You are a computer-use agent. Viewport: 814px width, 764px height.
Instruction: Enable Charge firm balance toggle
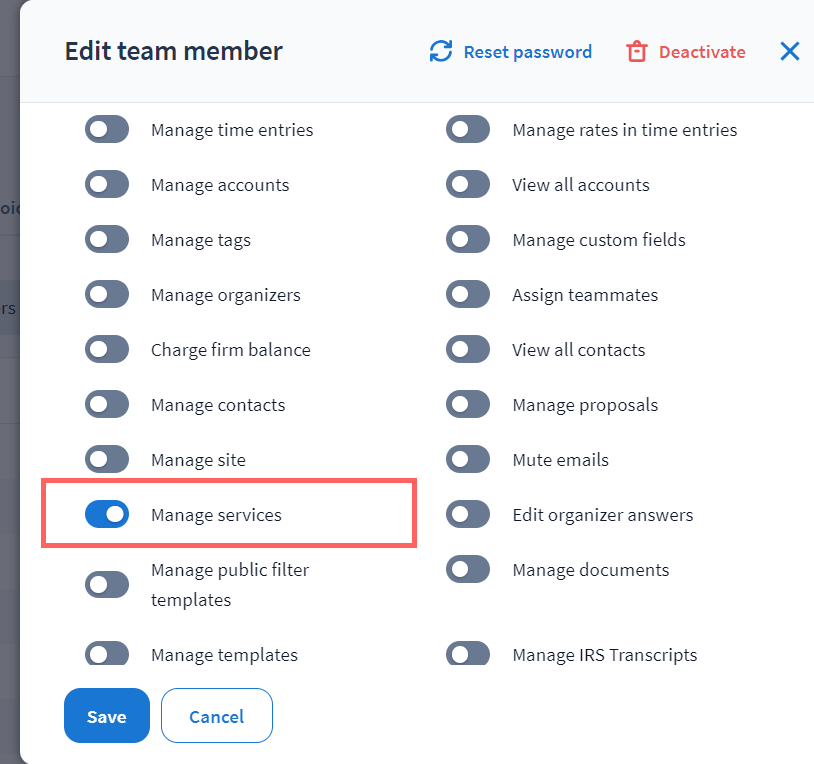107,349
